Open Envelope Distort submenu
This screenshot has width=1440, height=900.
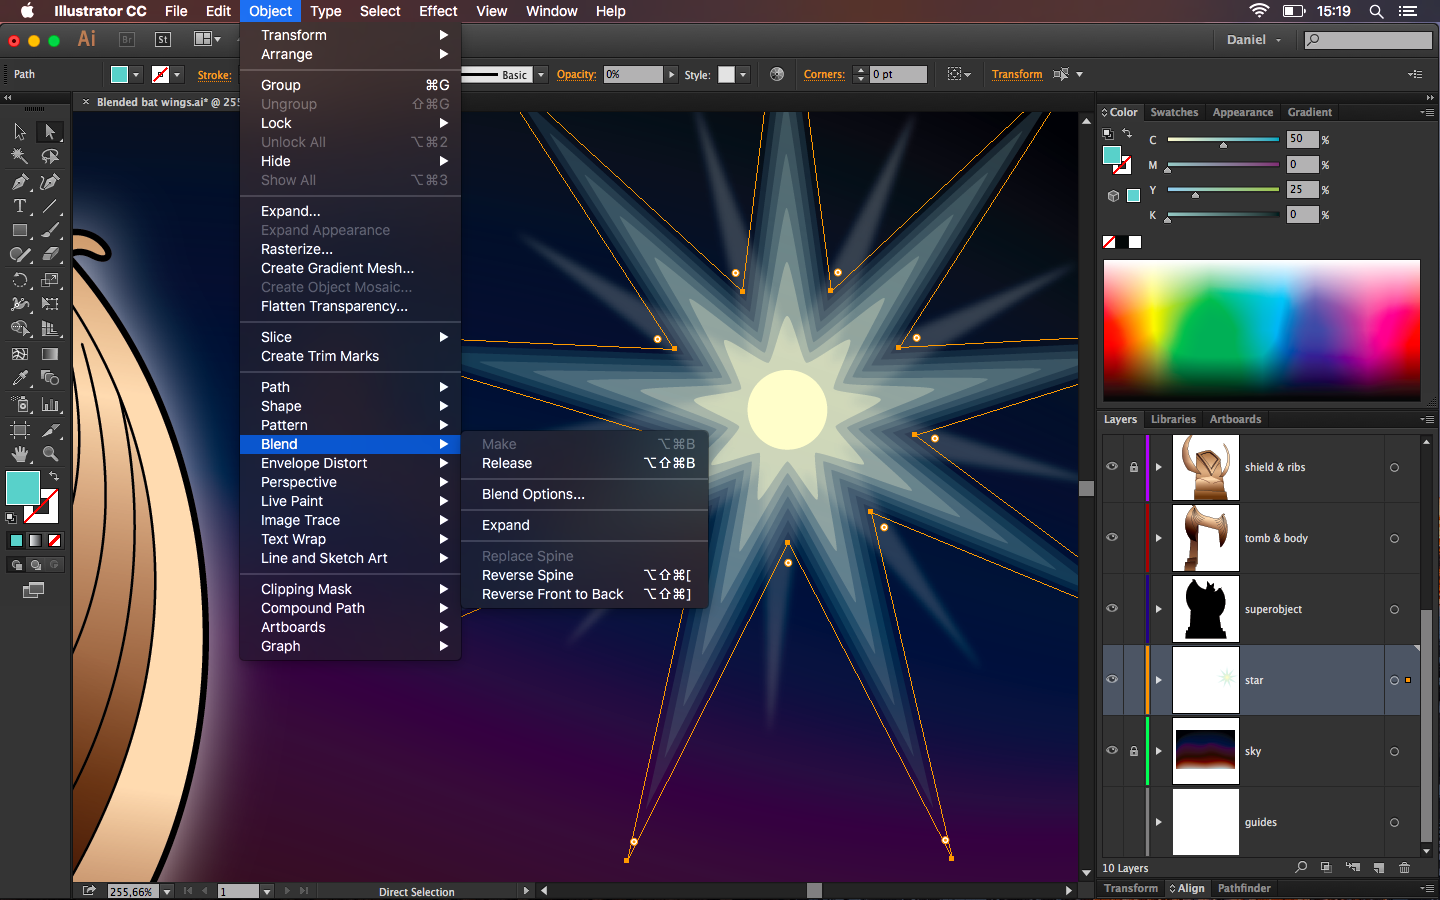(350, 463)
